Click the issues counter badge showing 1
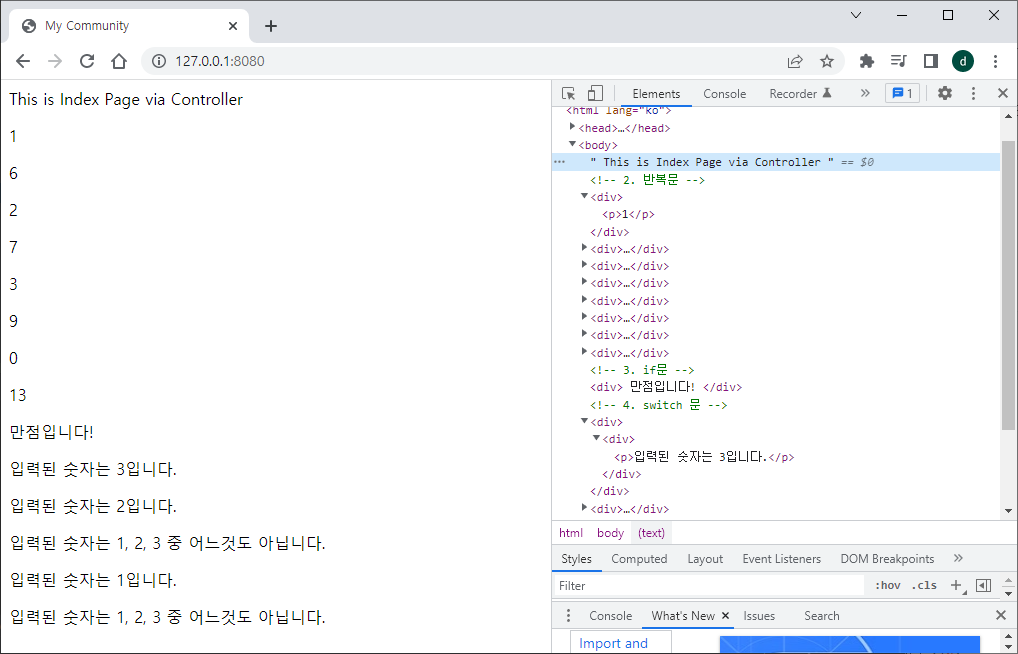The width and height of the screenshot is (1018, 654). 902,94
